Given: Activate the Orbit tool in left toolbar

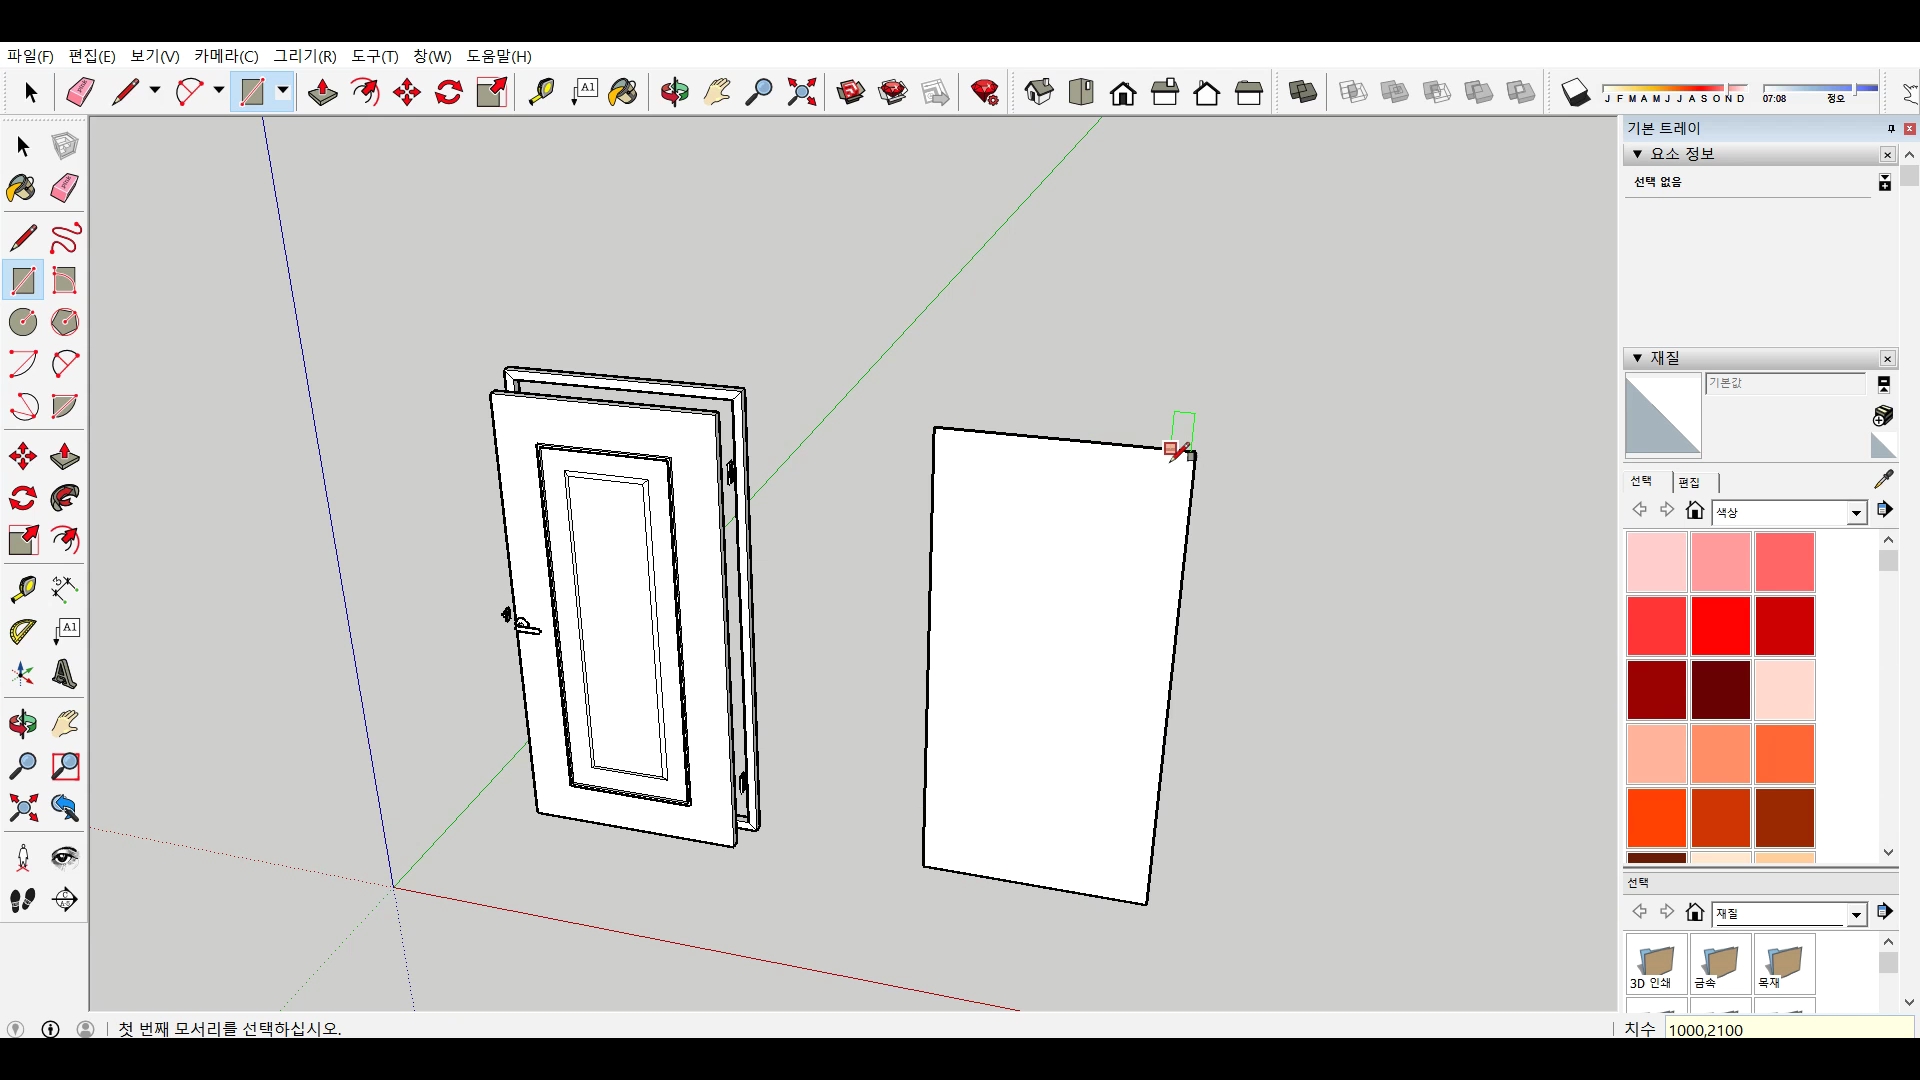Looking at the screenshot, I should click(x=23, y=724).
